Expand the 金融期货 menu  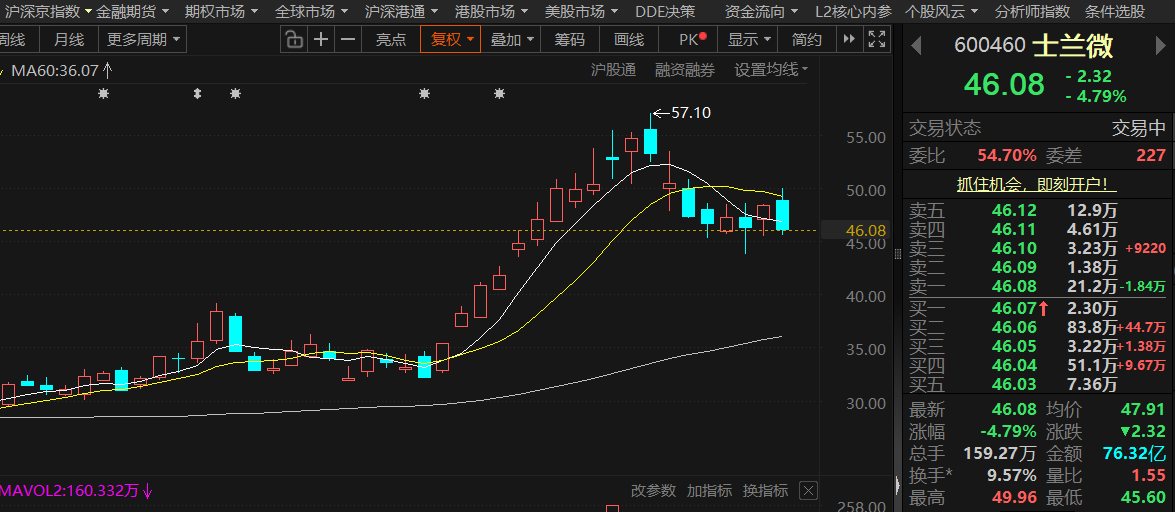pyautogui.click(x=132, y=11)
